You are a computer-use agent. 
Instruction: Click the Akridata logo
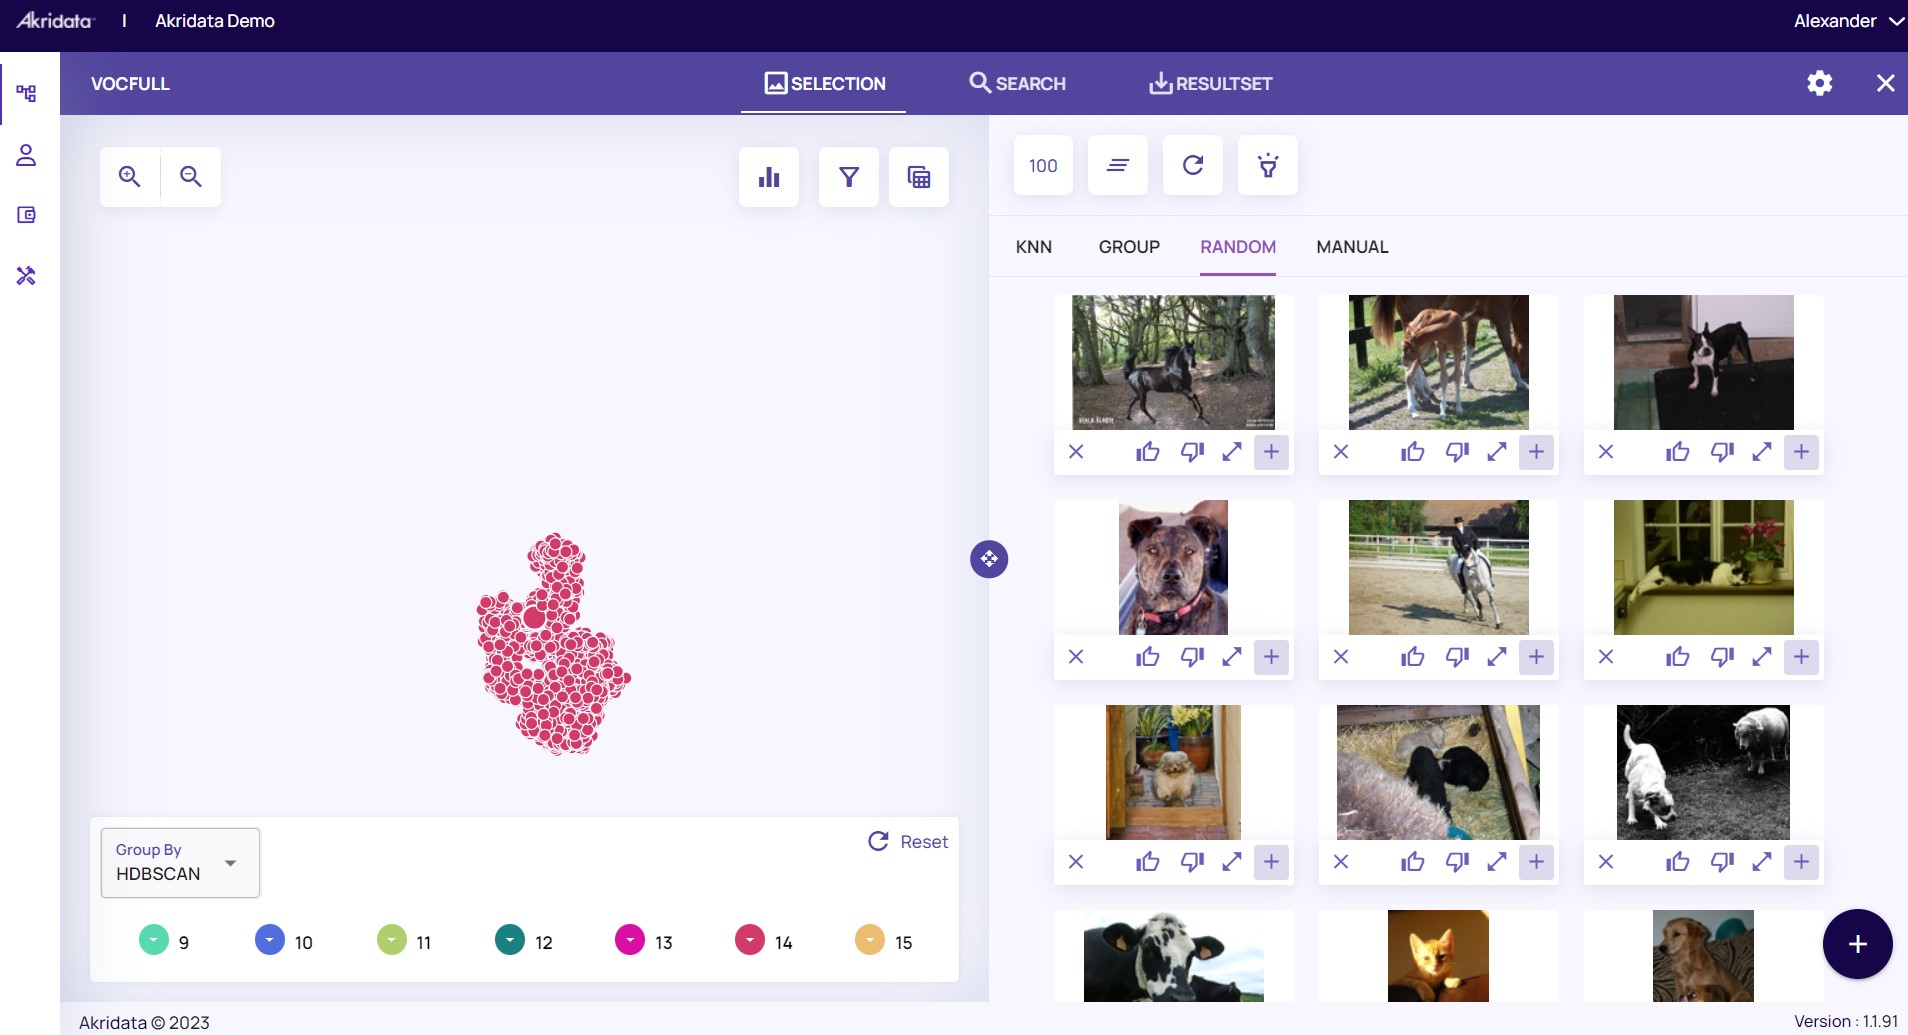point(55,21)
